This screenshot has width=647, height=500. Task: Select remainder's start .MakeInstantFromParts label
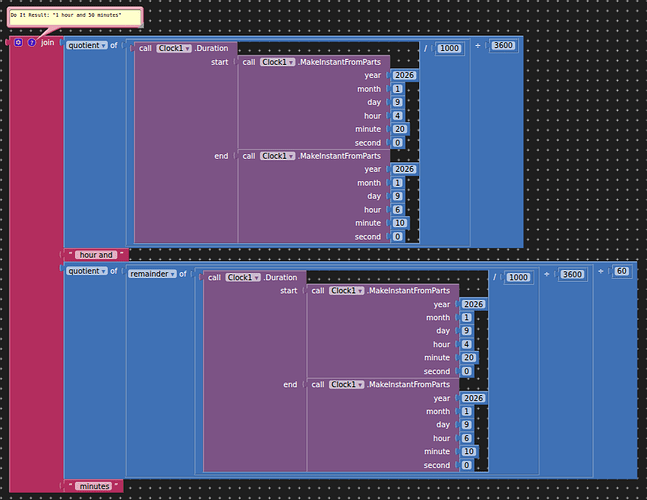[409, 290]
